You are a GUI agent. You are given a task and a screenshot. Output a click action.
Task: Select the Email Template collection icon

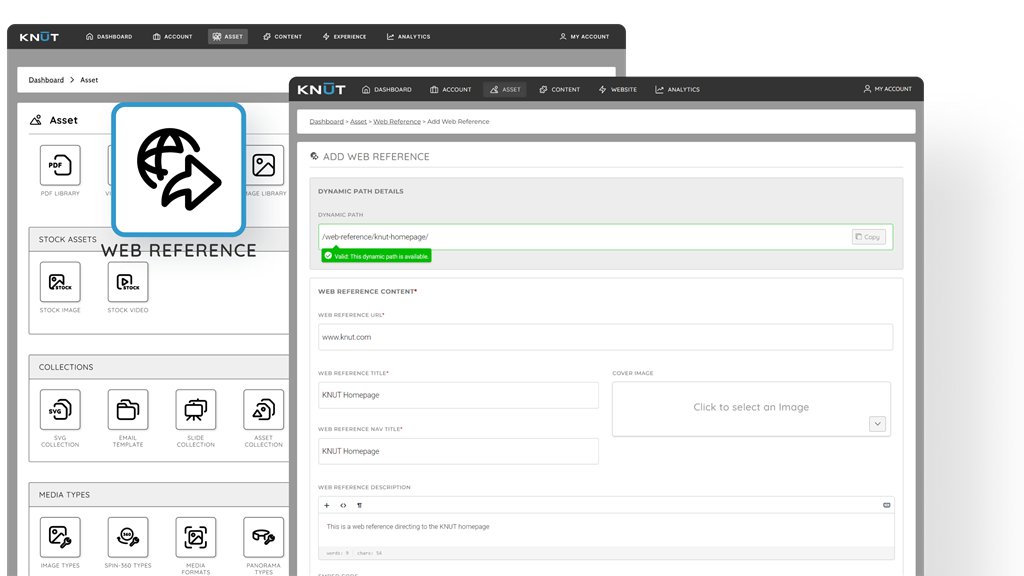pyautogui.click(x=128, y=410)
